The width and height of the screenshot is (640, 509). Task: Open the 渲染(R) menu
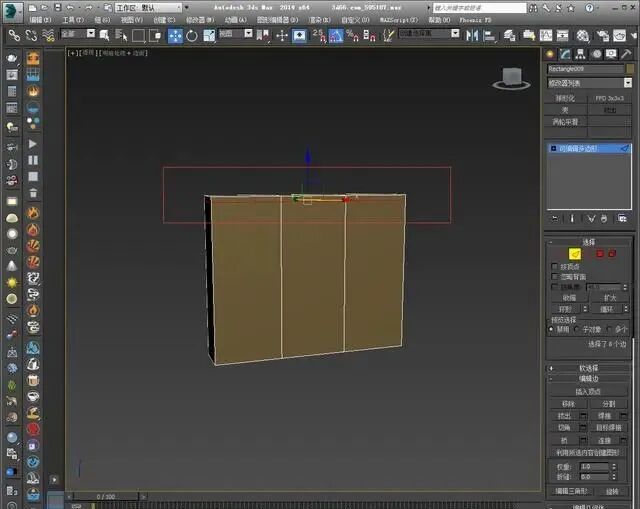(320, 20)
